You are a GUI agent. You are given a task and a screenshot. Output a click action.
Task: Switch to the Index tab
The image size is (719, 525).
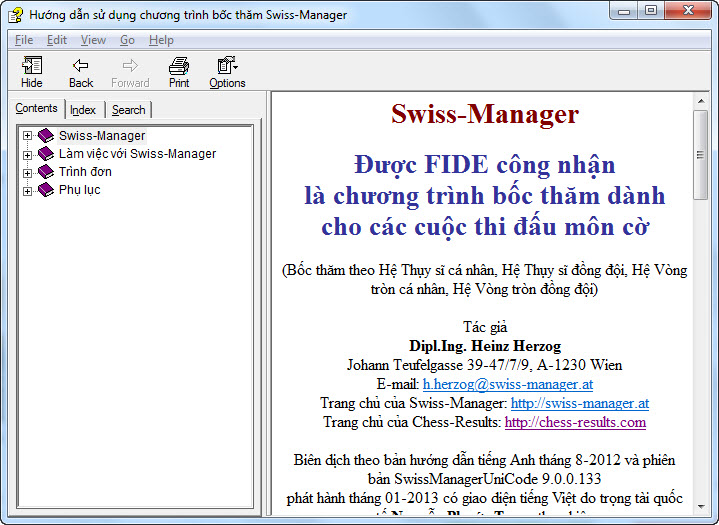pyautogui.click(x=83, y=110)
